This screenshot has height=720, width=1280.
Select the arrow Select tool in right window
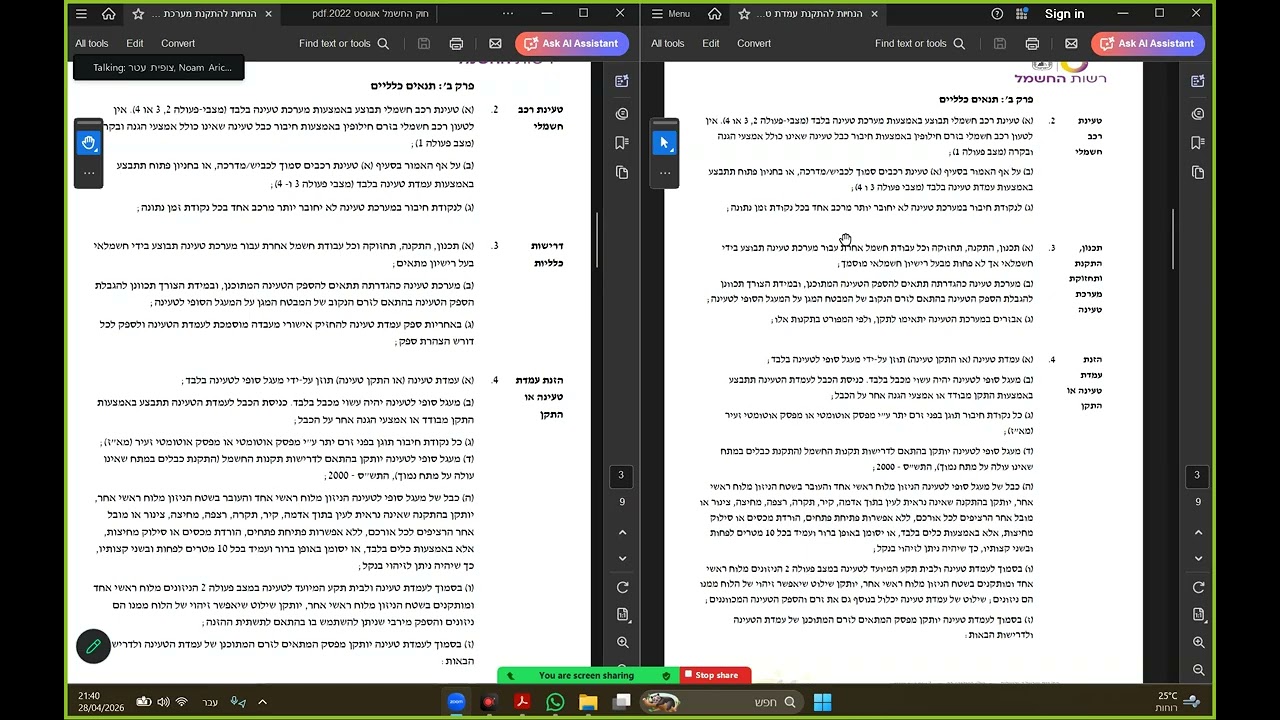coord(664,143)
